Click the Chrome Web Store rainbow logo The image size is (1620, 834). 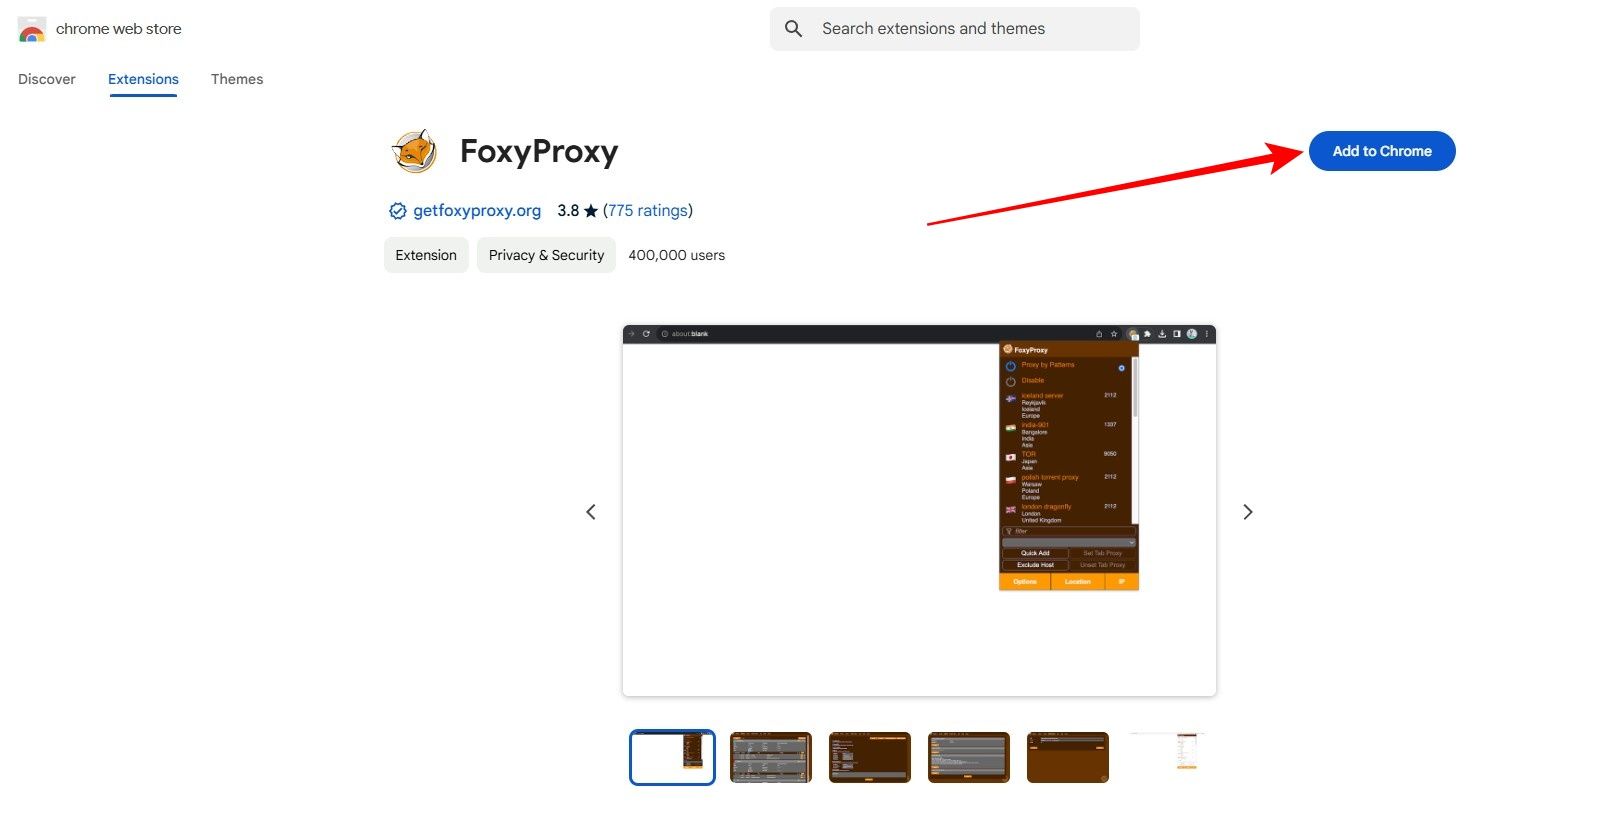32,29
